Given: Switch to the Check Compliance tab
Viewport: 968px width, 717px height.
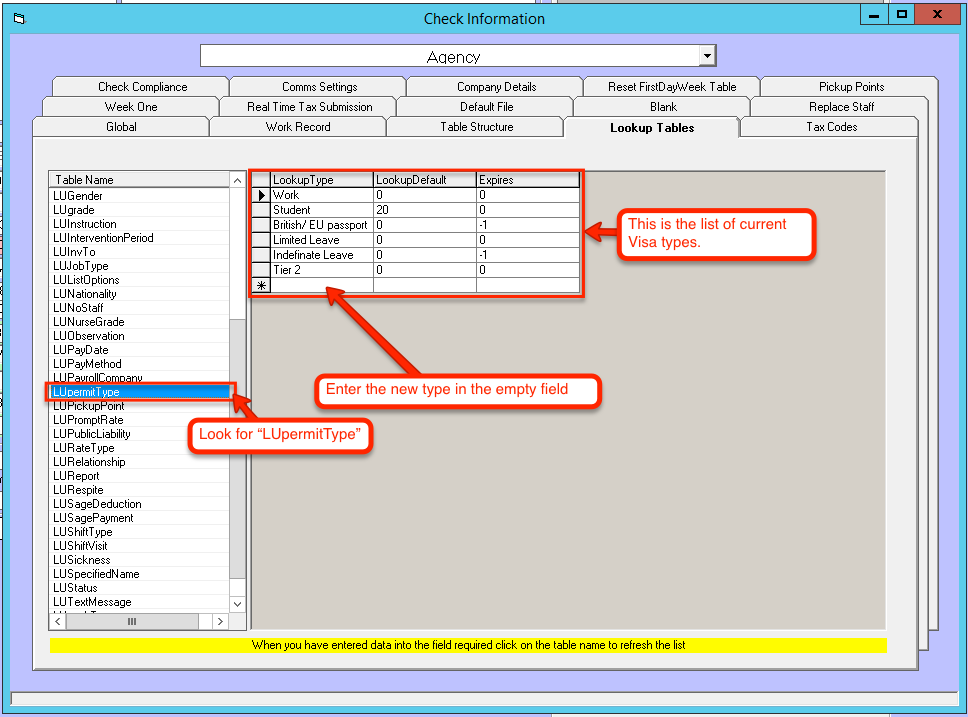Looking at the screenshot, I should (x=142, y=87).
